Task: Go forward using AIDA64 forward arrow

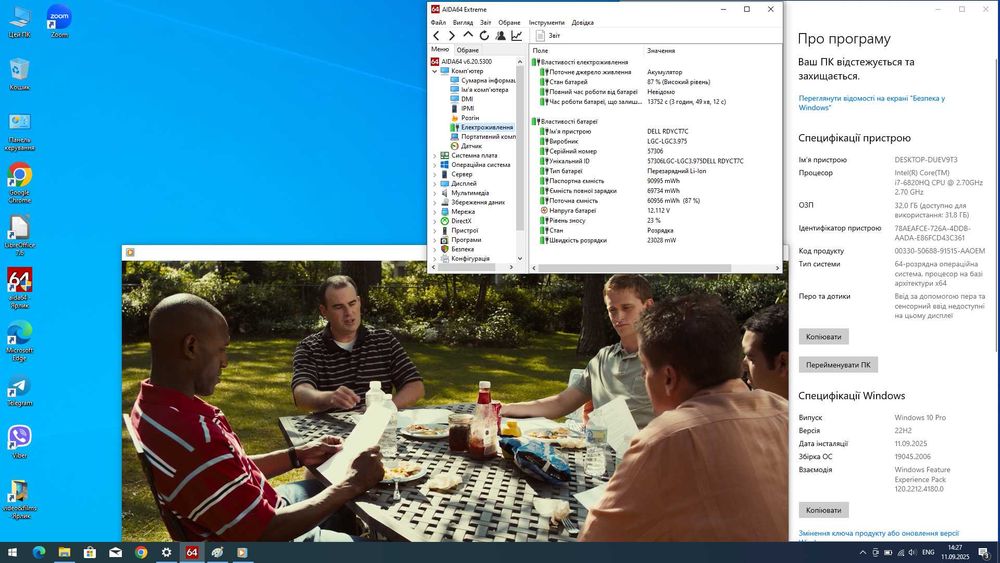Action: [452, 36]
